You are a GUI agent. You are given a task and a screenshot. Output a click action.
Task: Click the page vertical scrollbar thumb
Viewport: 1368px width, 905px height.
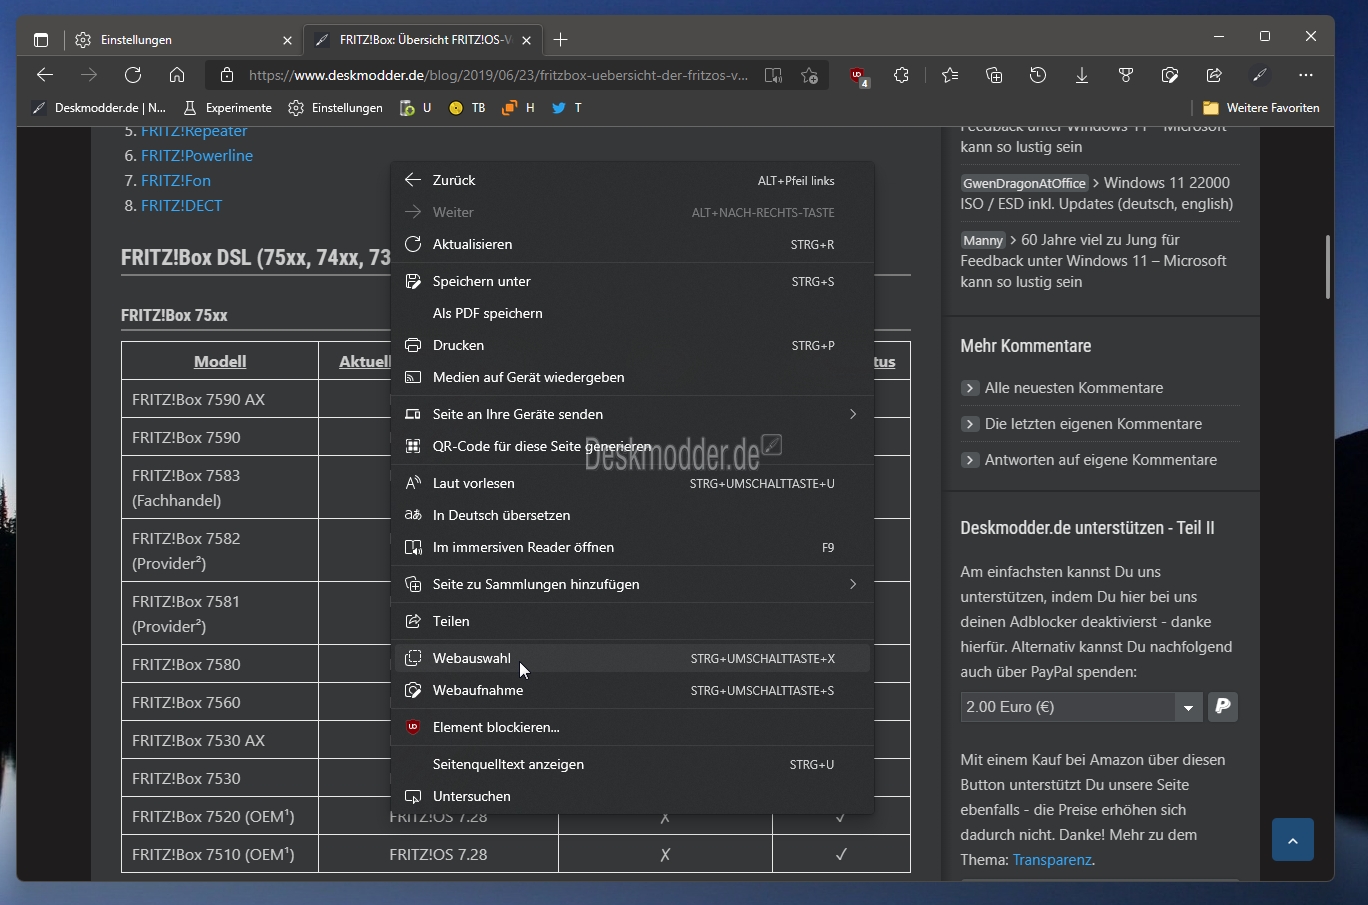1328,267
